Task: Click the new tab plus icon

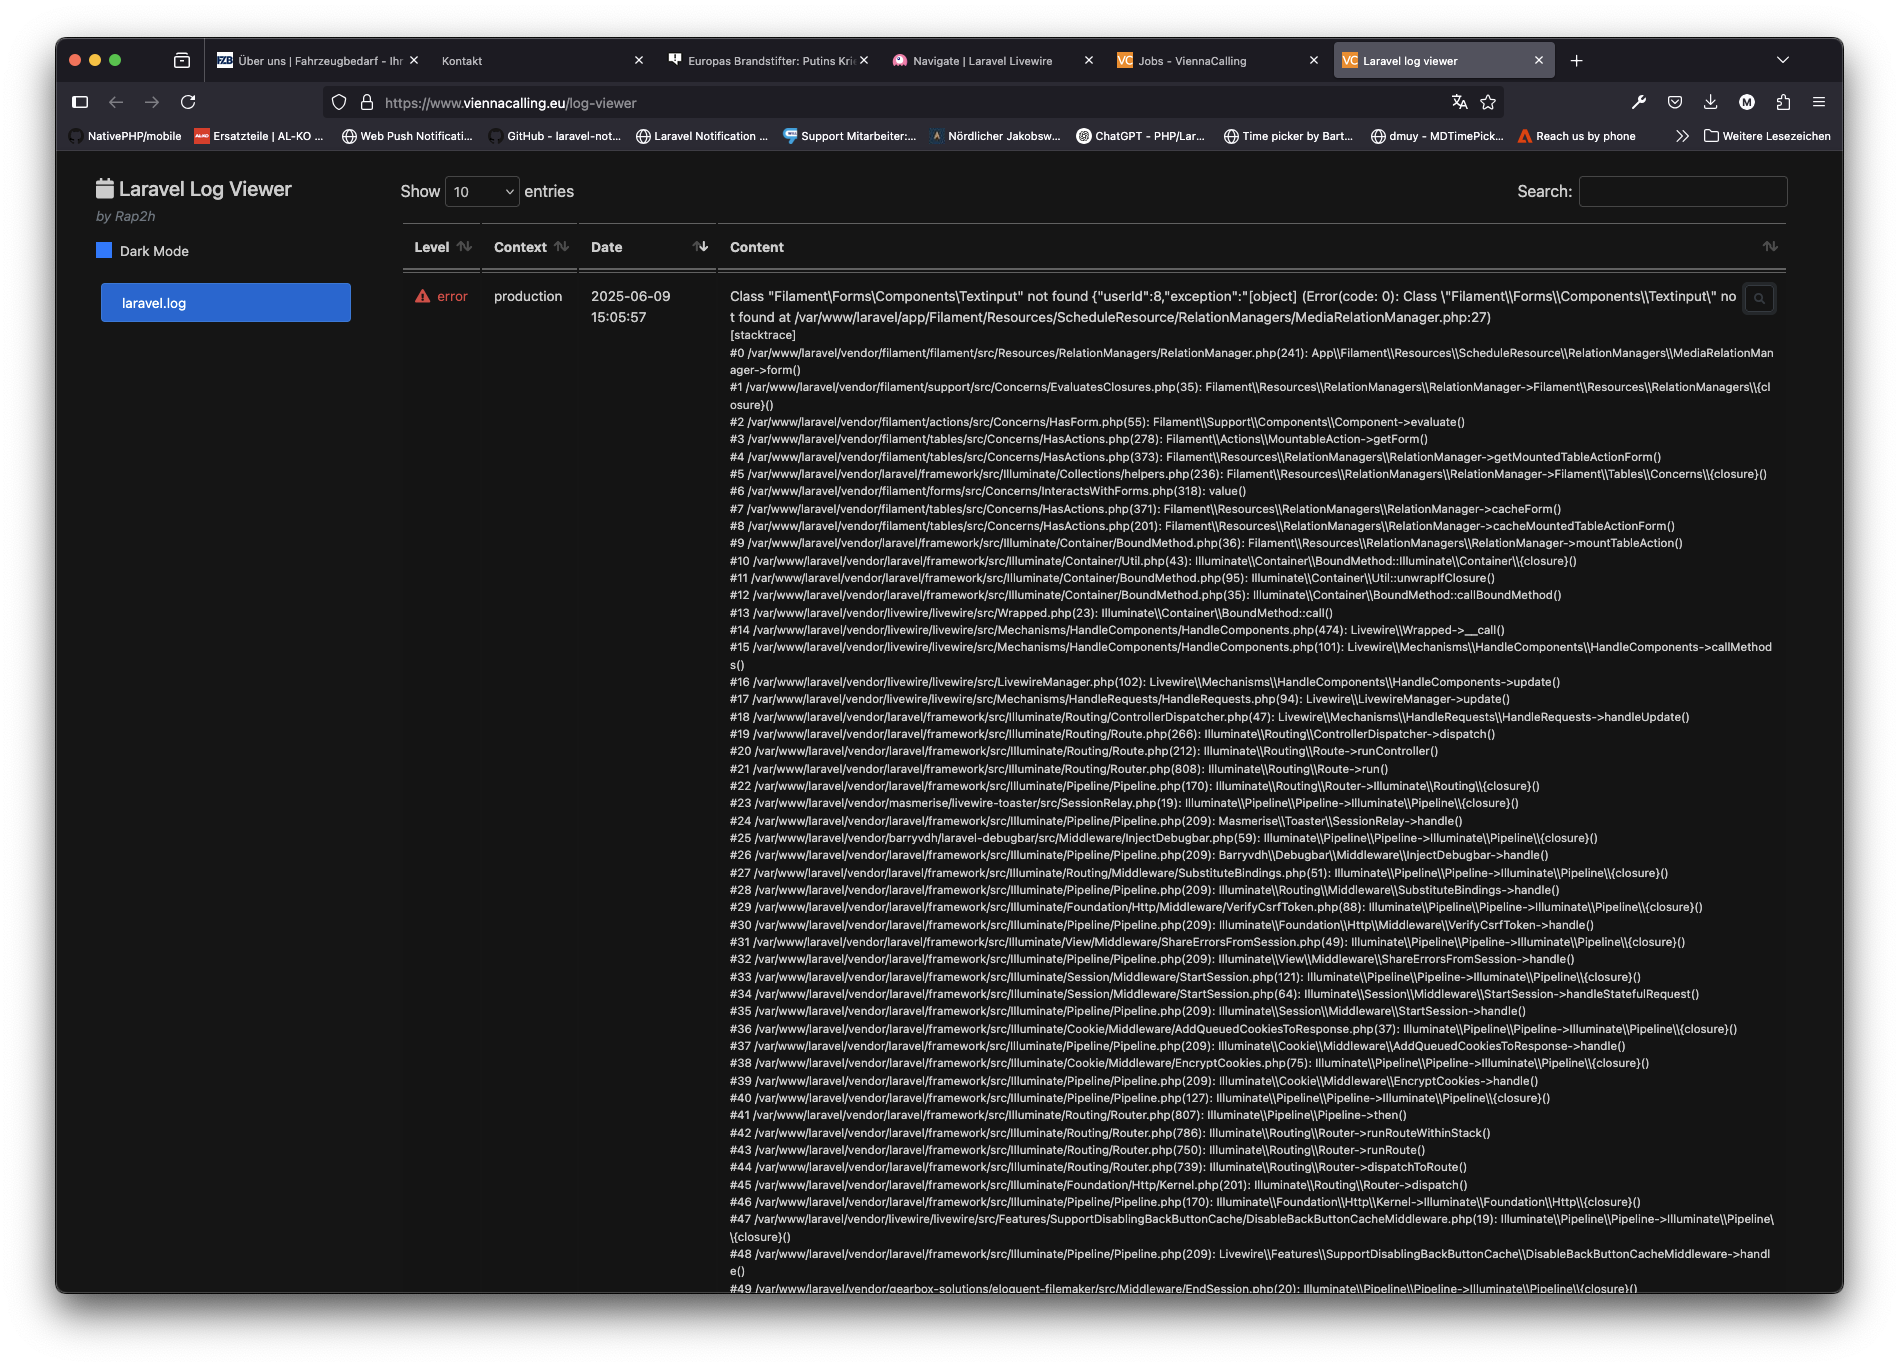Action: click(x=1577, y=61)
